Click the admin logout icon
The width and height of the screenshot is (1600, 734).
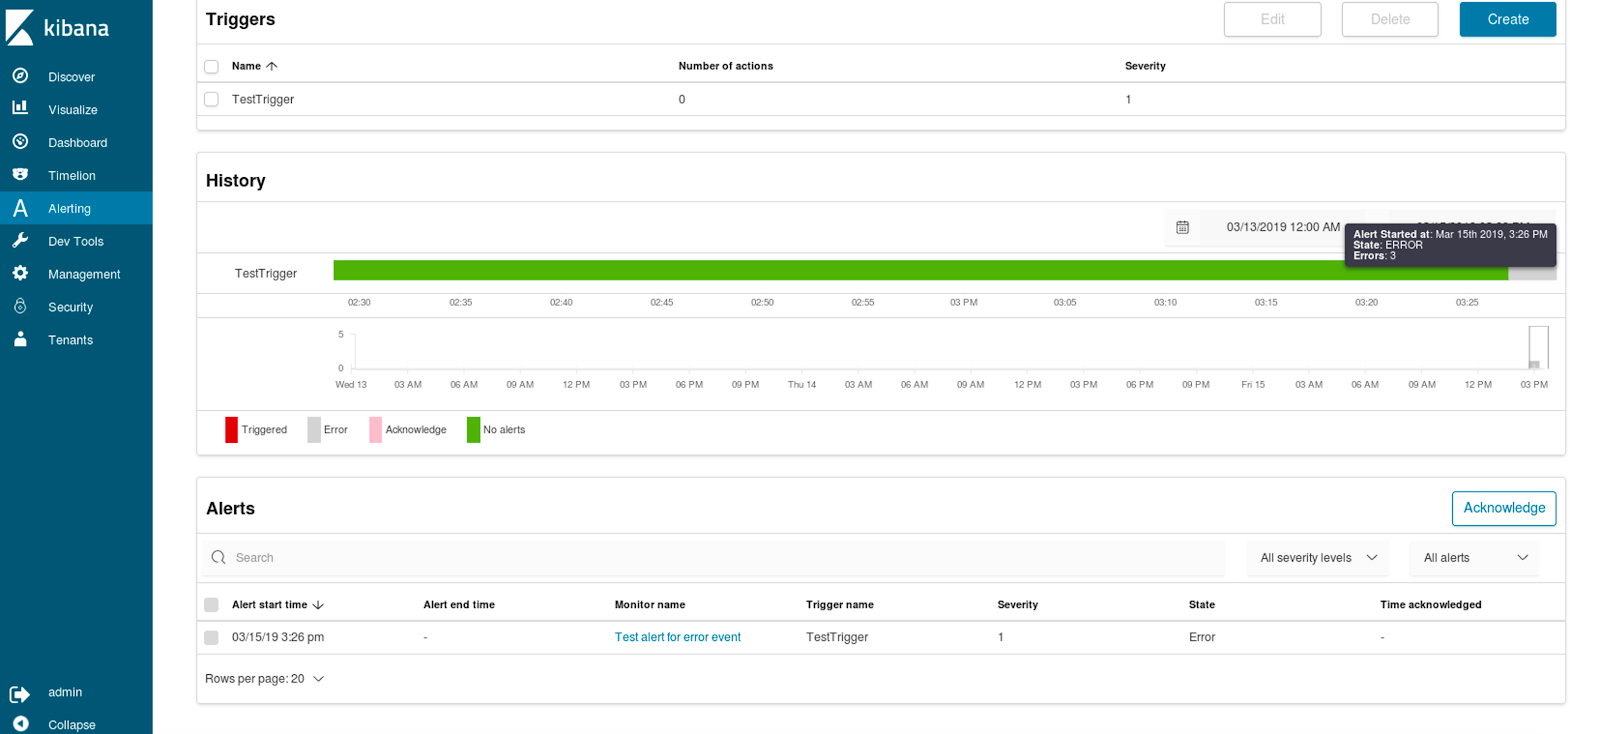pyautogui.click(x=20, y=694)
